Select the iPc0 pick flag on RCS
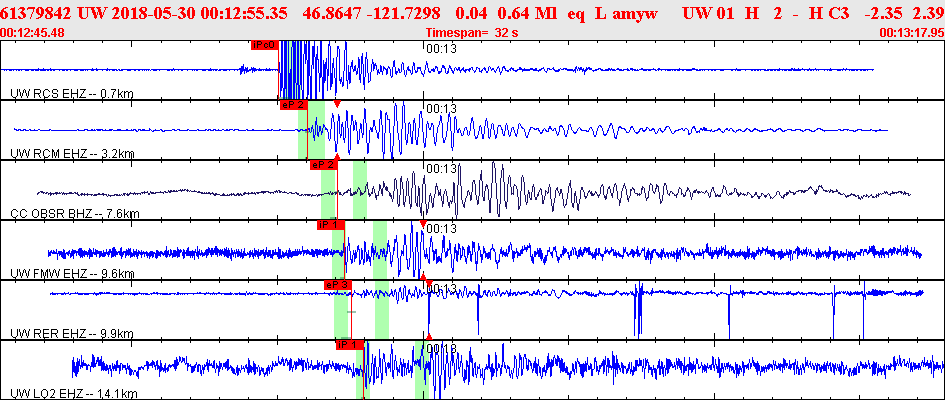This screenshot has height=400, width=945. 265,44
